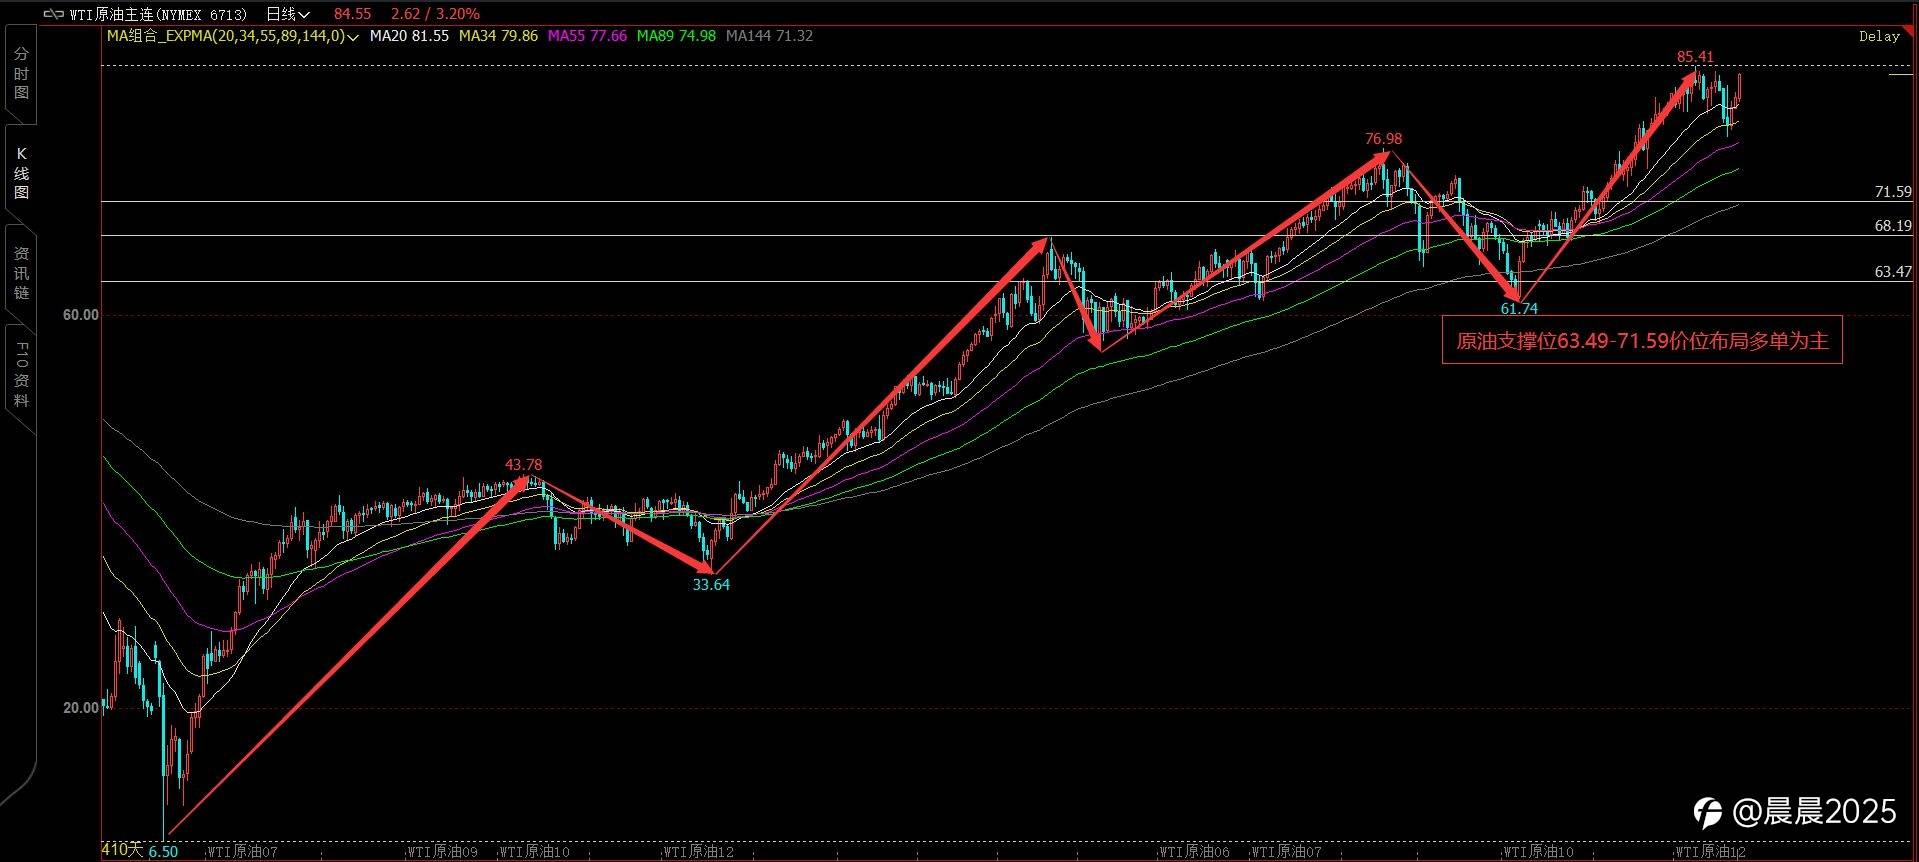Click the latest price 84.55
The image size is (1919, 862).
click(352, 14)
